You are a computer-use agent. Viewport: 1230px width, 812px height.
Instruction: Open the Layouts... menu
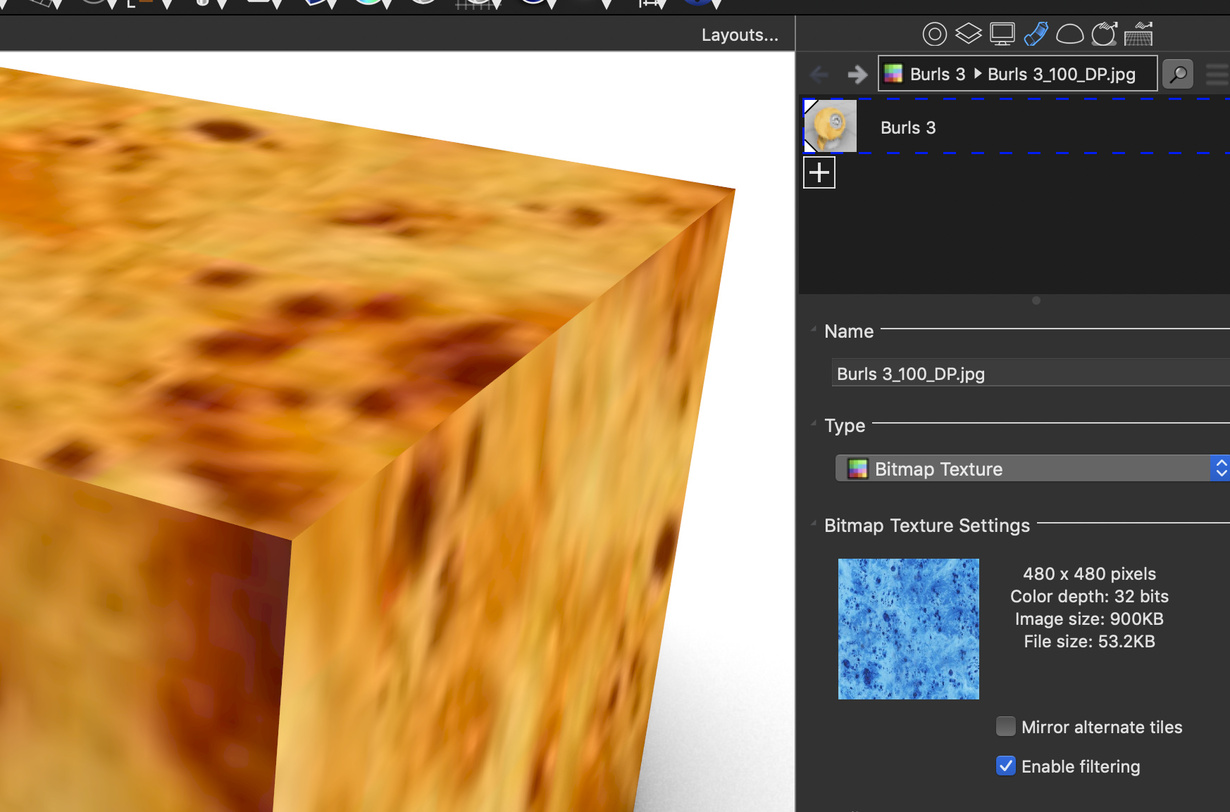(740, 35)
